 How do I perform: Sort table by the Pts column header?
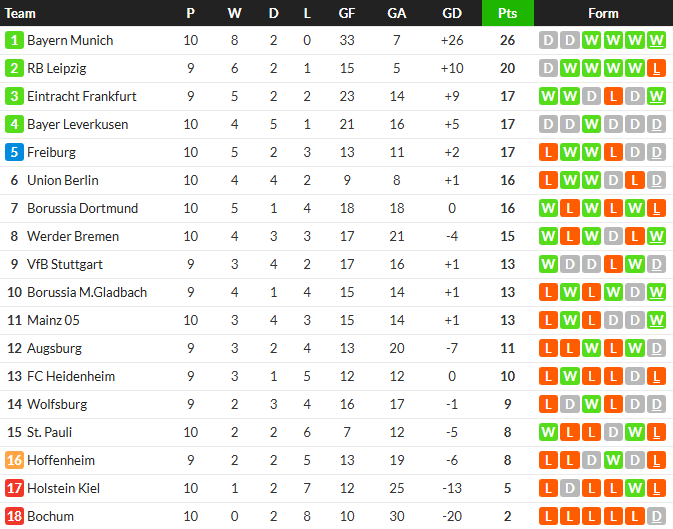pos(508,13)
